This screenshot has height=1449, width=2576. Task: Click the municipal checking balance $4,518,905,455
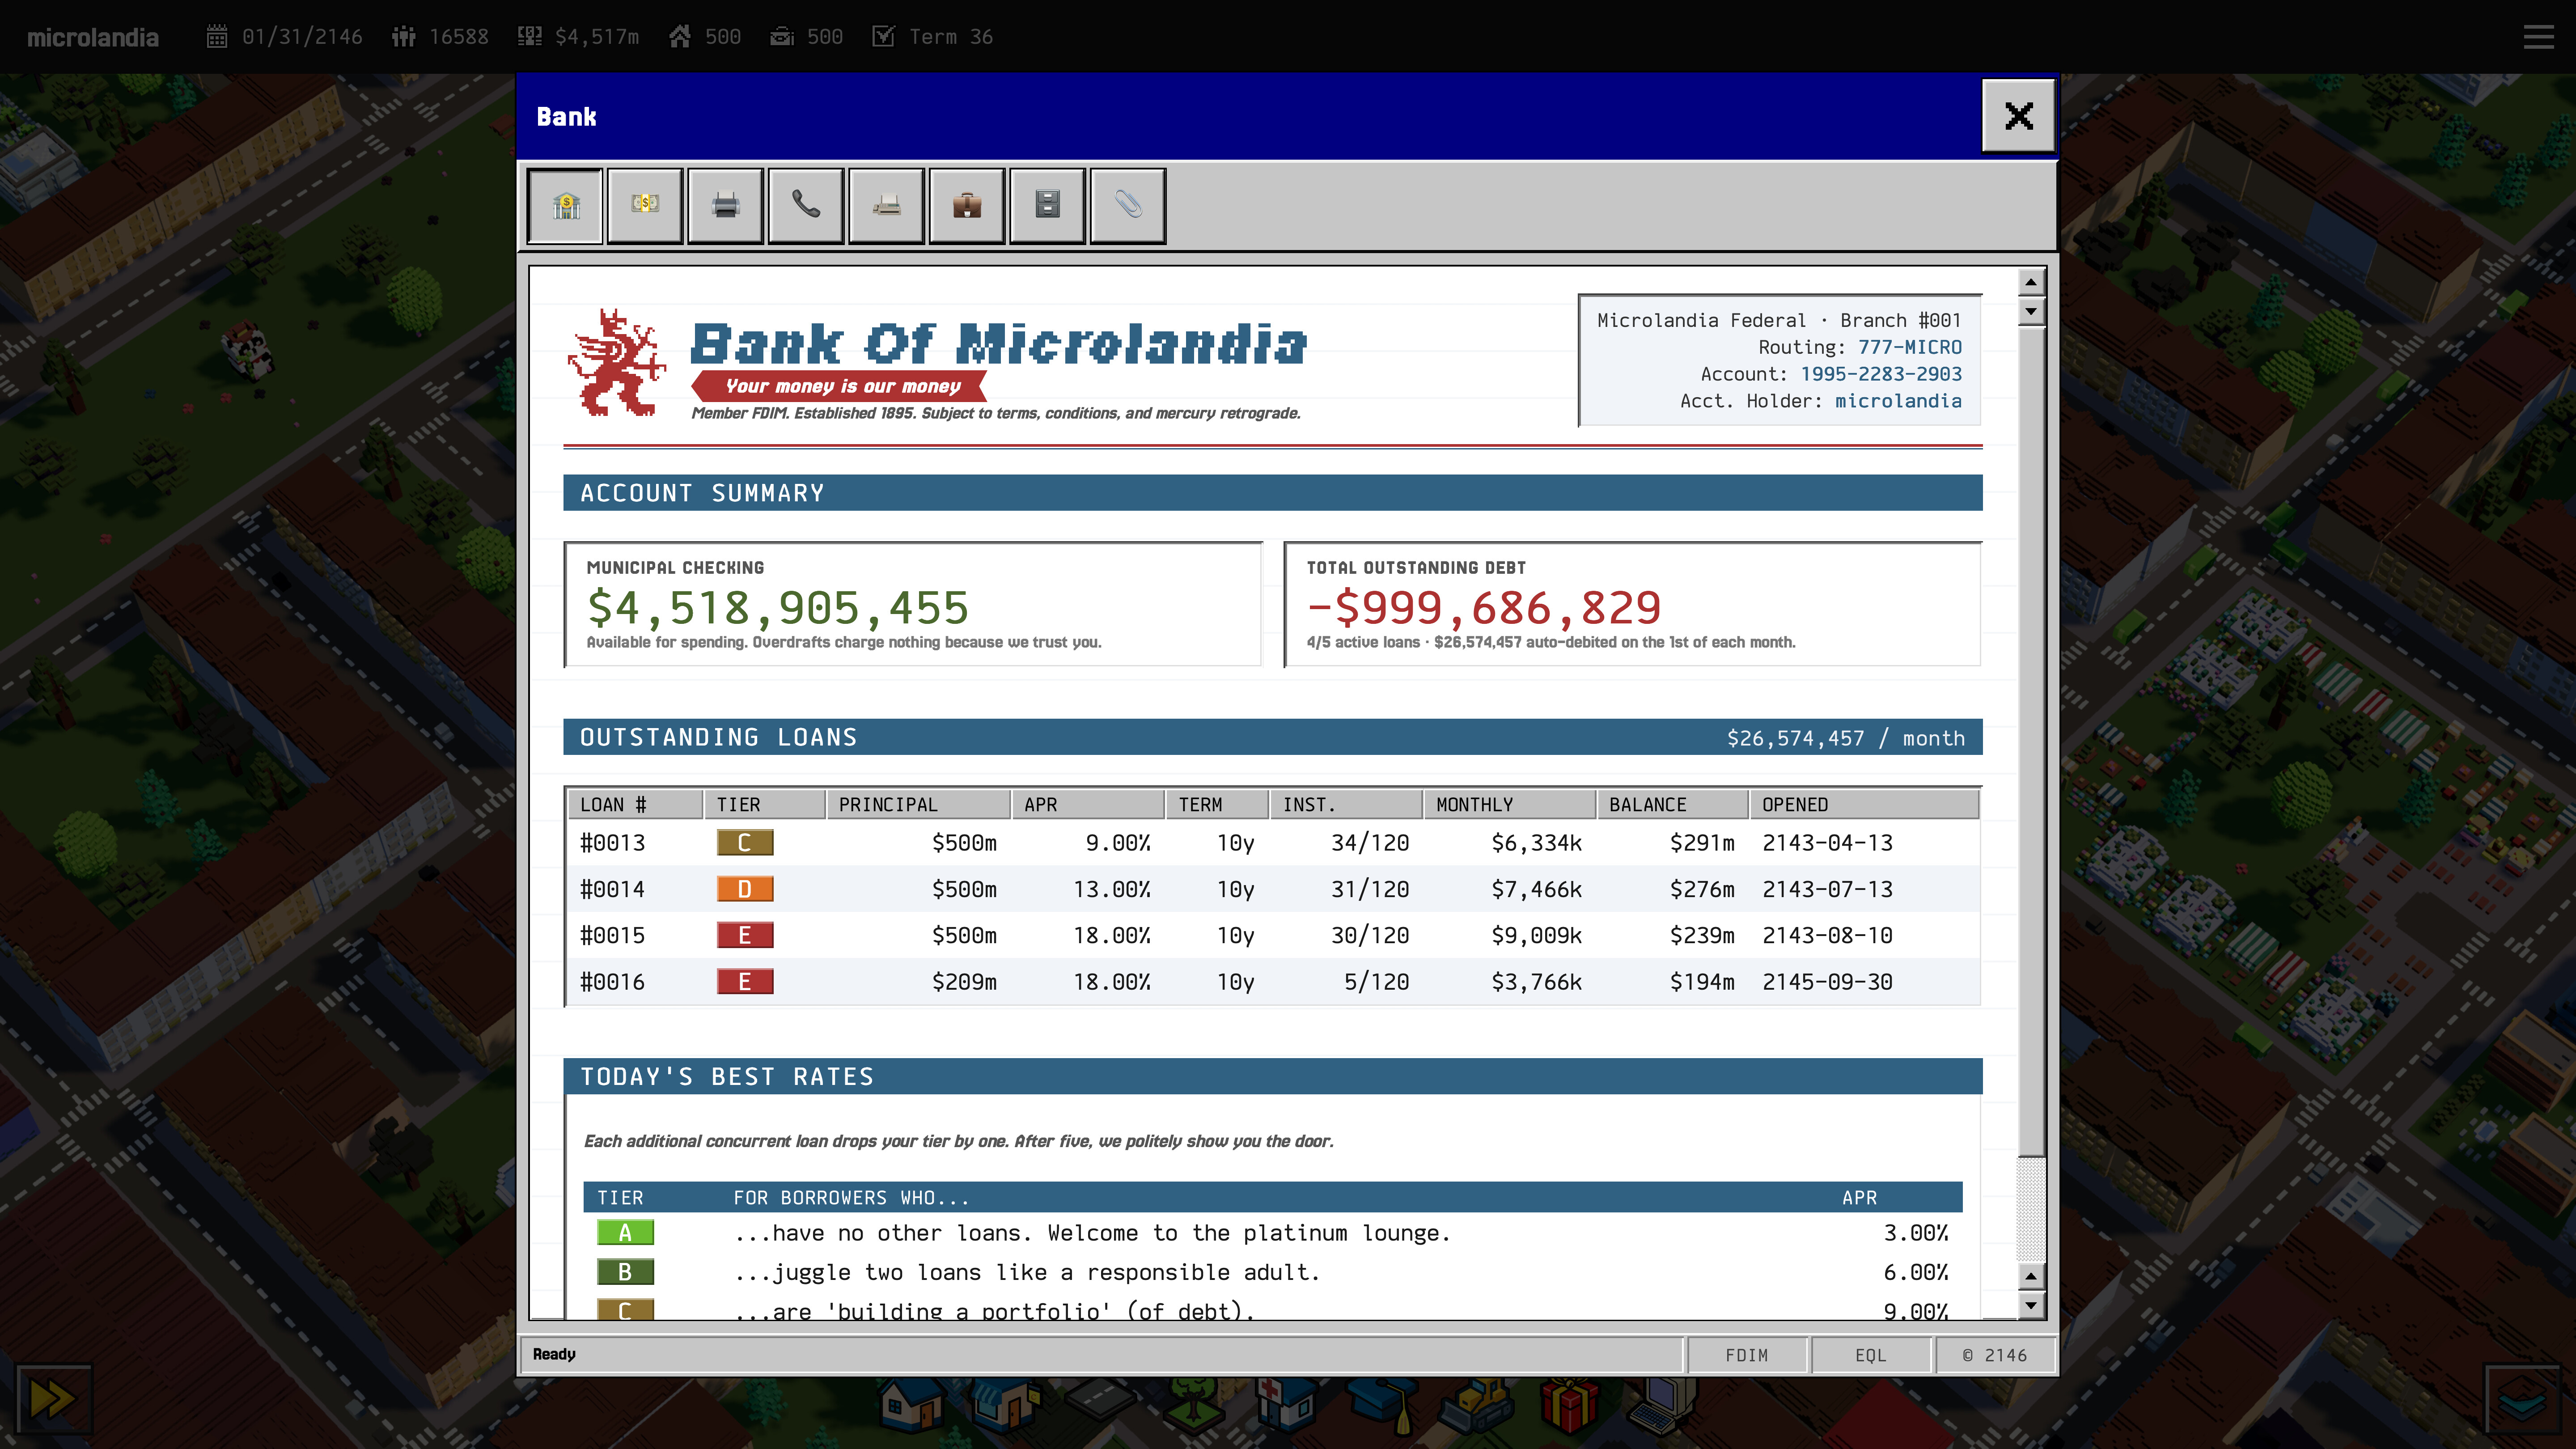pos(778,608)
